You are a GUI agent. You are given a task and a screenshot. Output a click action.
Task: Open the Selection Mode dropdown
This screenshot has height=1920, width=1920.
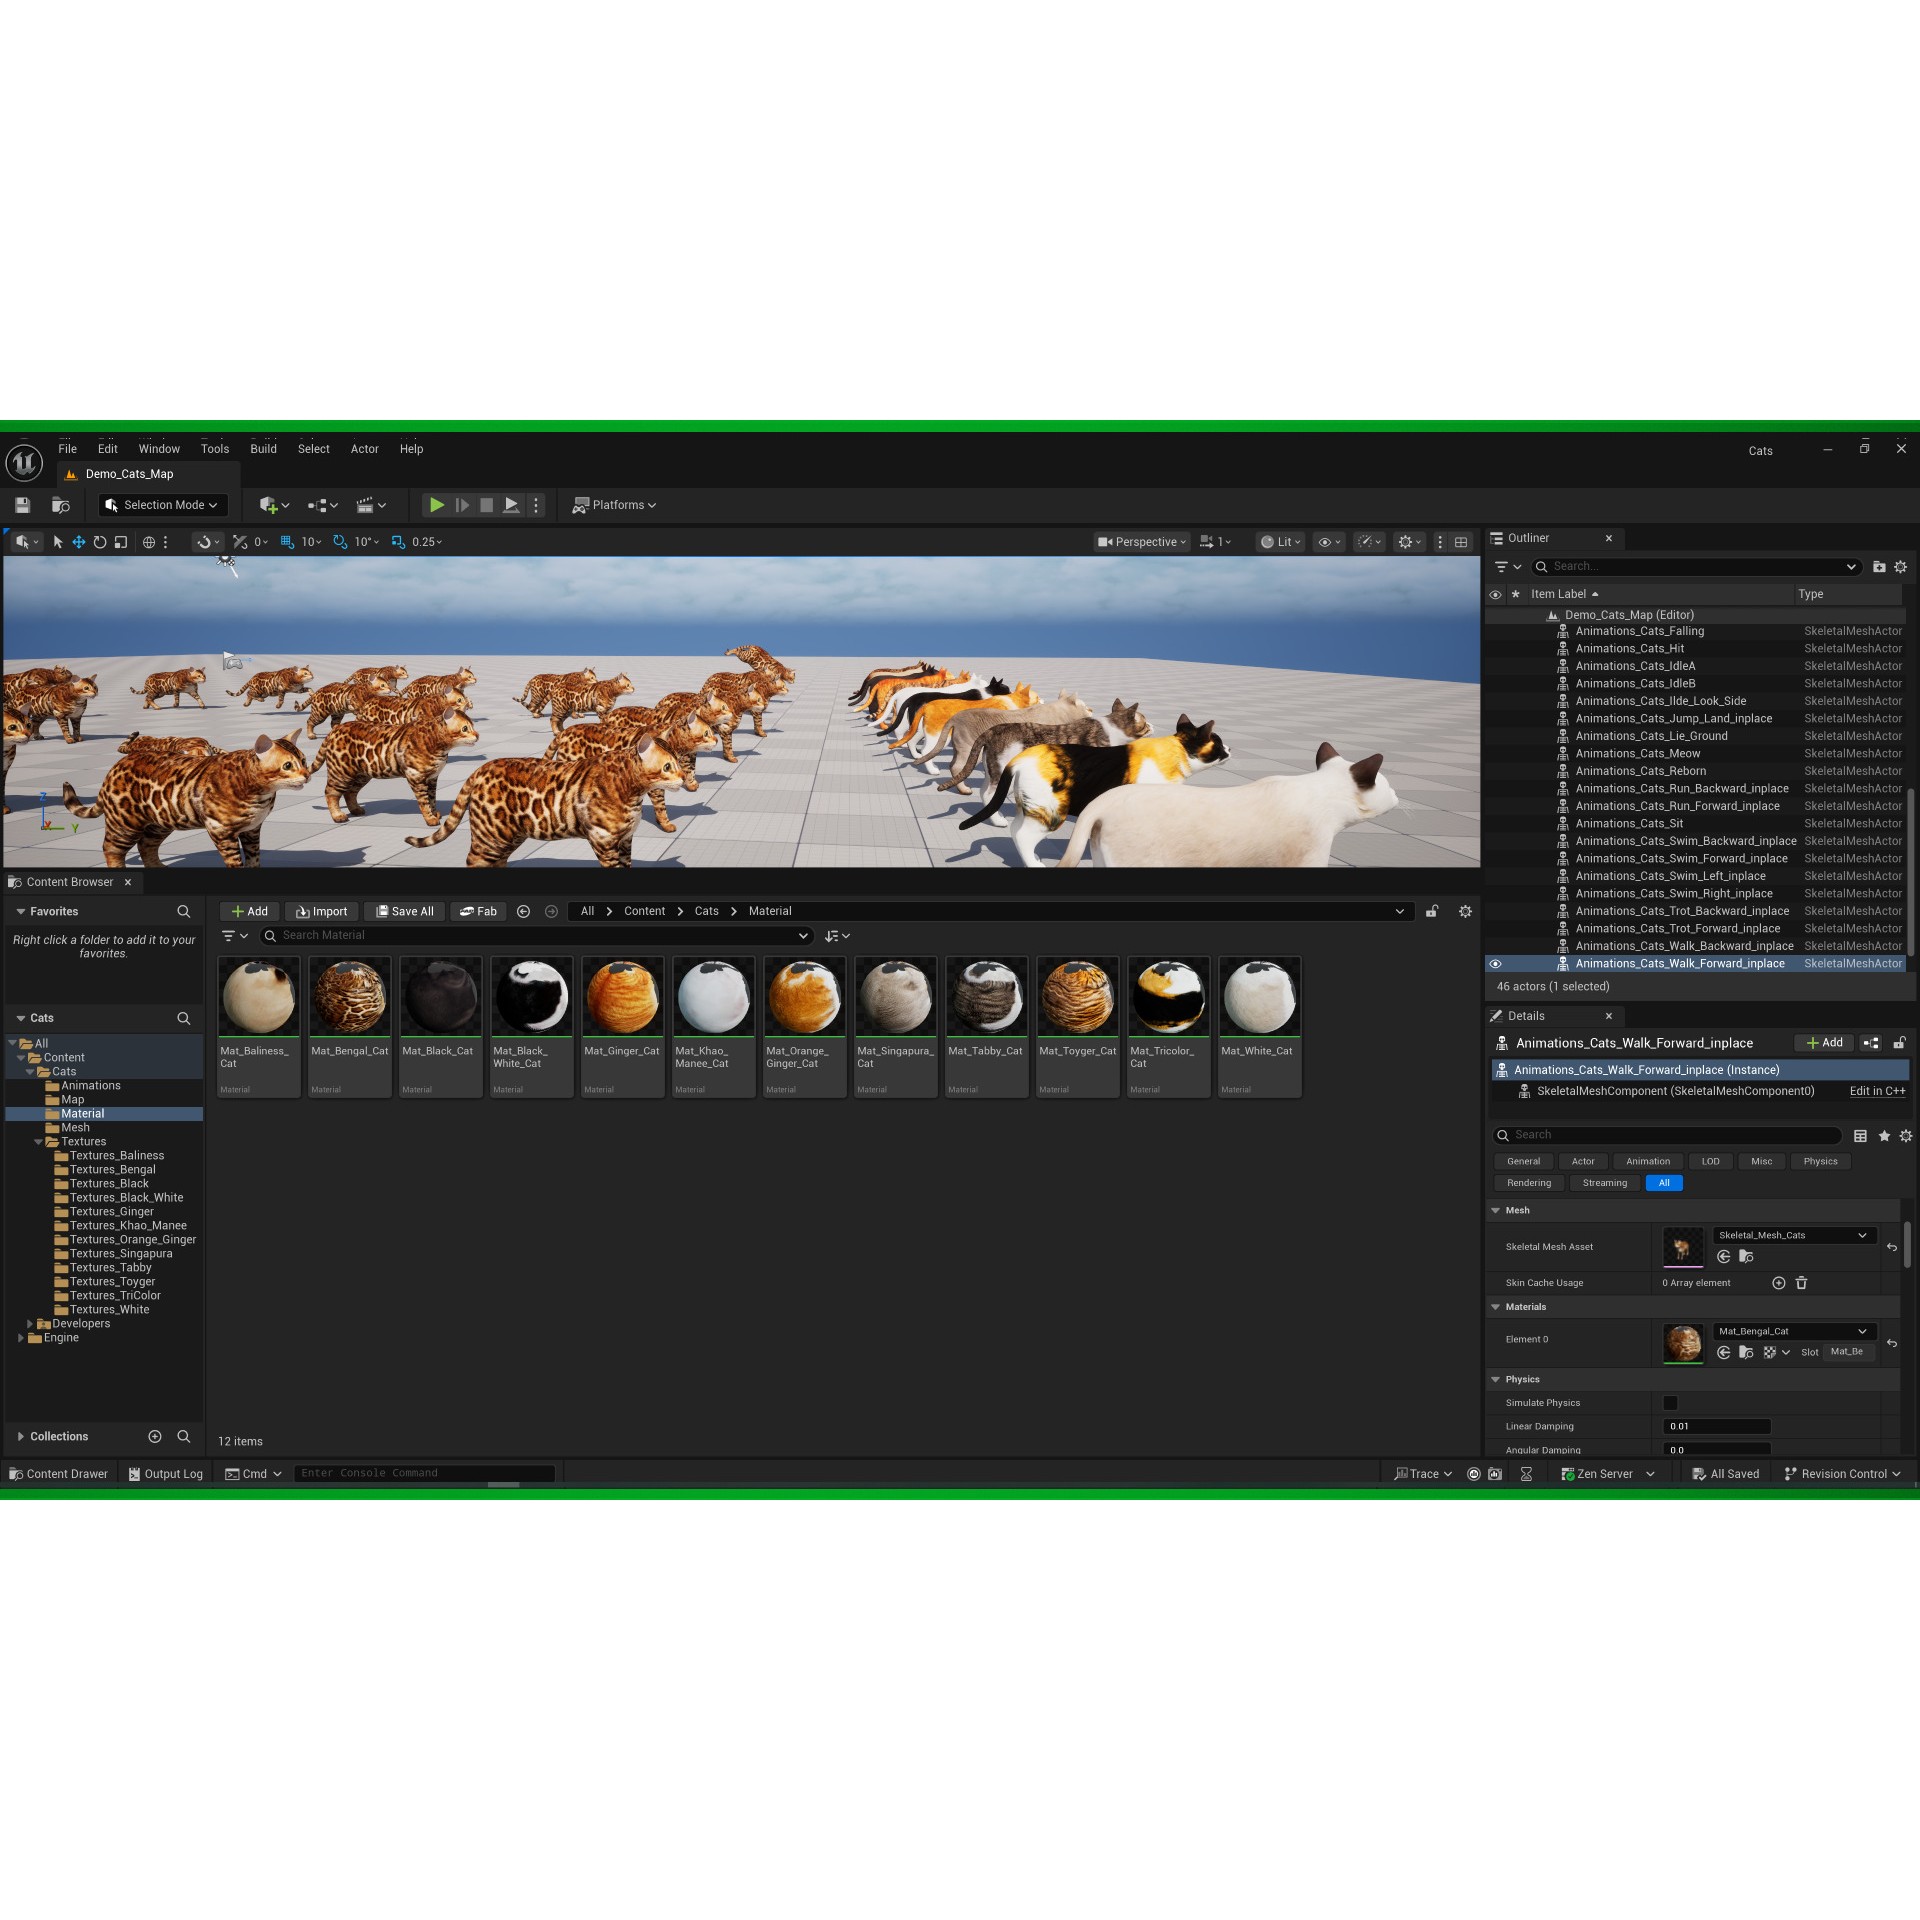pyautogui.click(x=162, y=505)
